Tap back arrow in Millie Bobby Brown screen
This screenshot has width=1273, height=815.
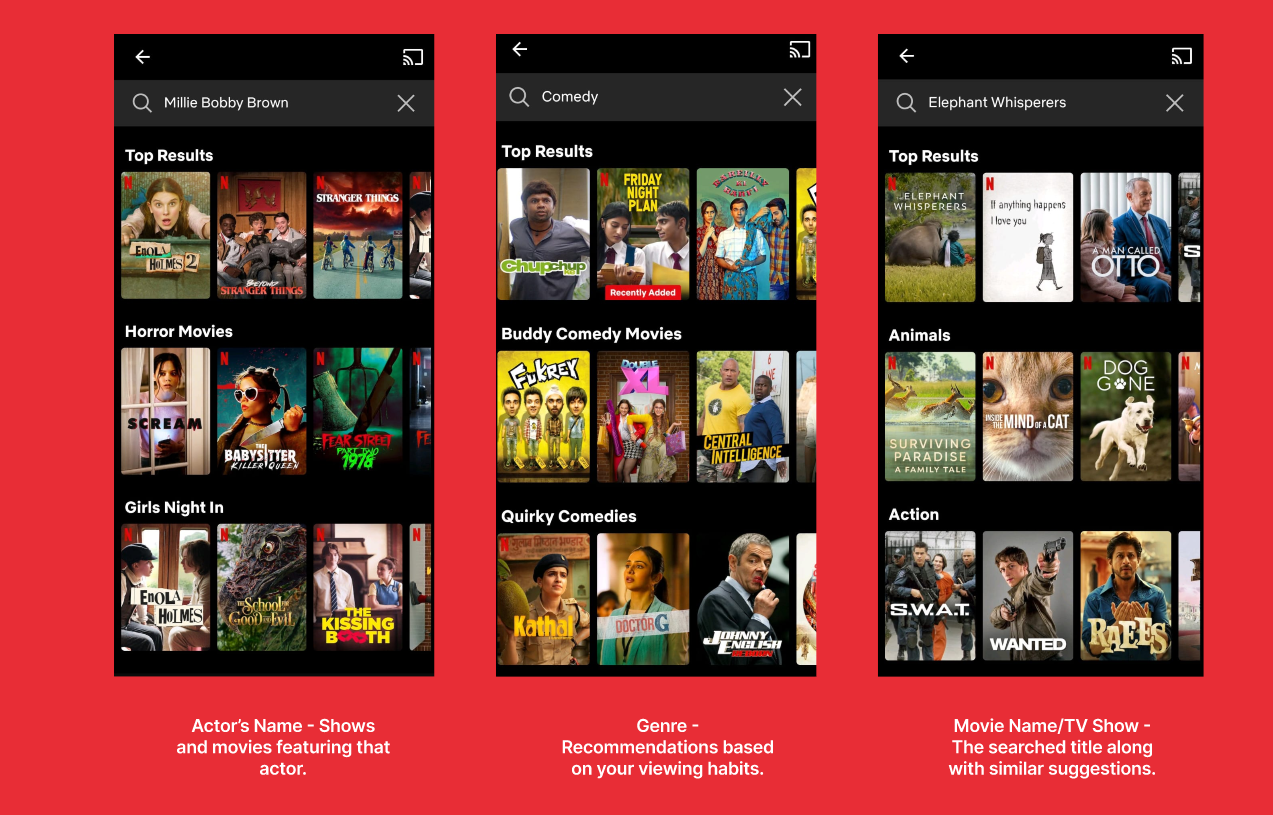pos(143,57)
